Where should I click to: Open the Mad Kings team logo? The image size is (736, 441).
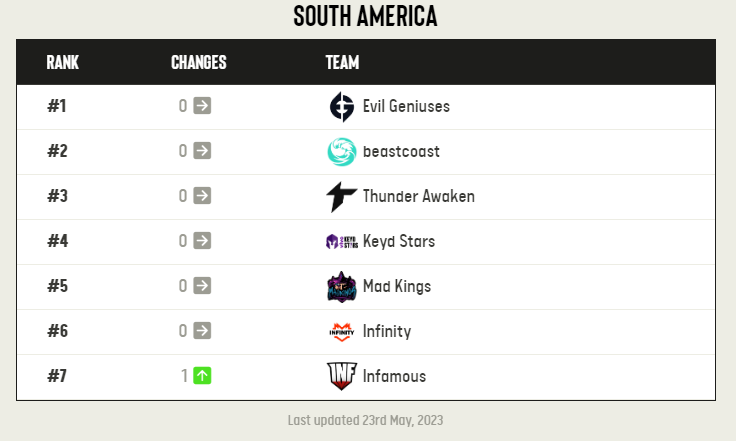(x=342, y=287)
